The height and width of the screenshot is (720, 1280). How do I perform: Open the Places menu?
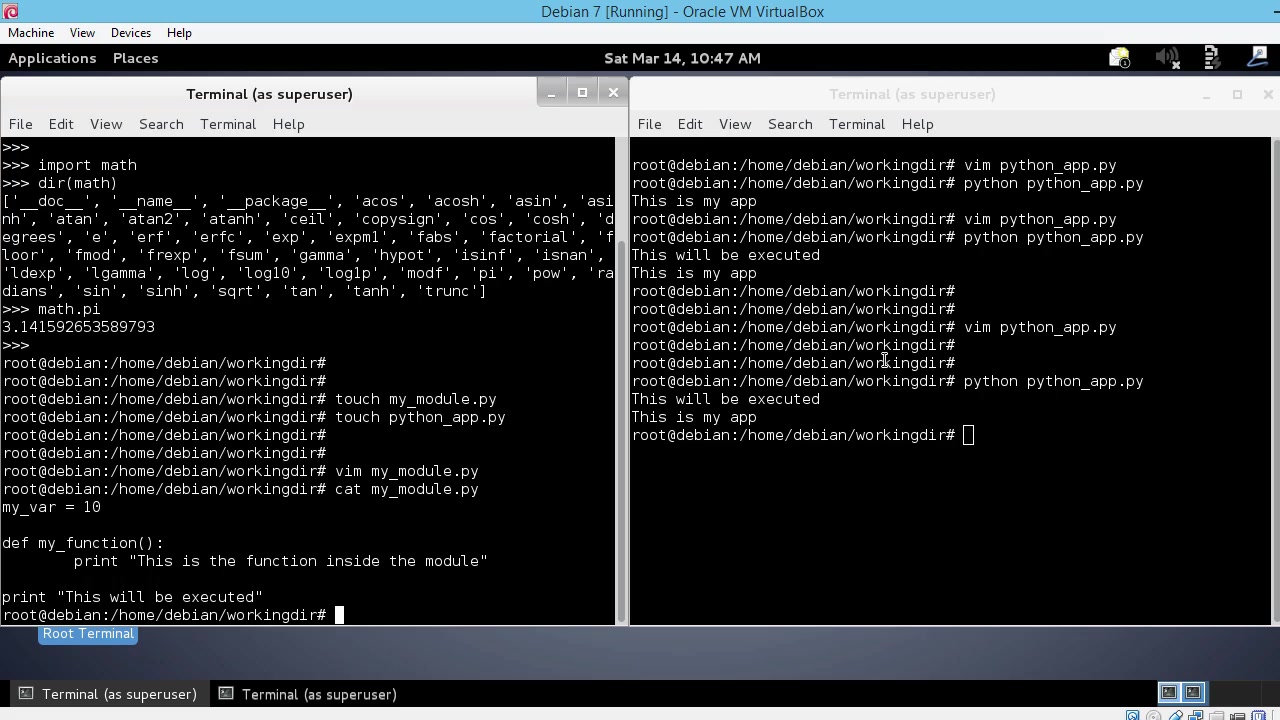(x=135, y=58)
